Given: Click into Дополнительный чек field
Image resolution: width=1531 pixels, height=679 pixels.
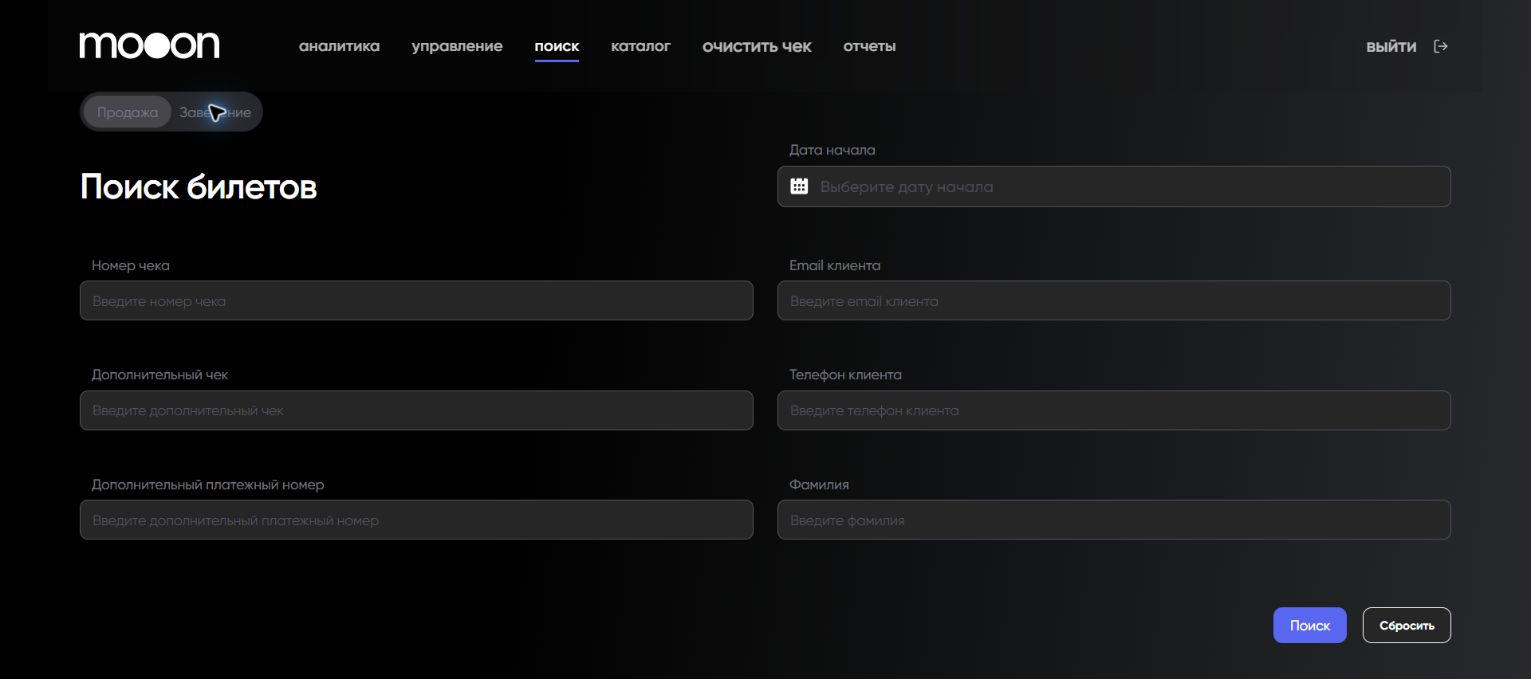Looking at the screenshot, I should point(416,410).
